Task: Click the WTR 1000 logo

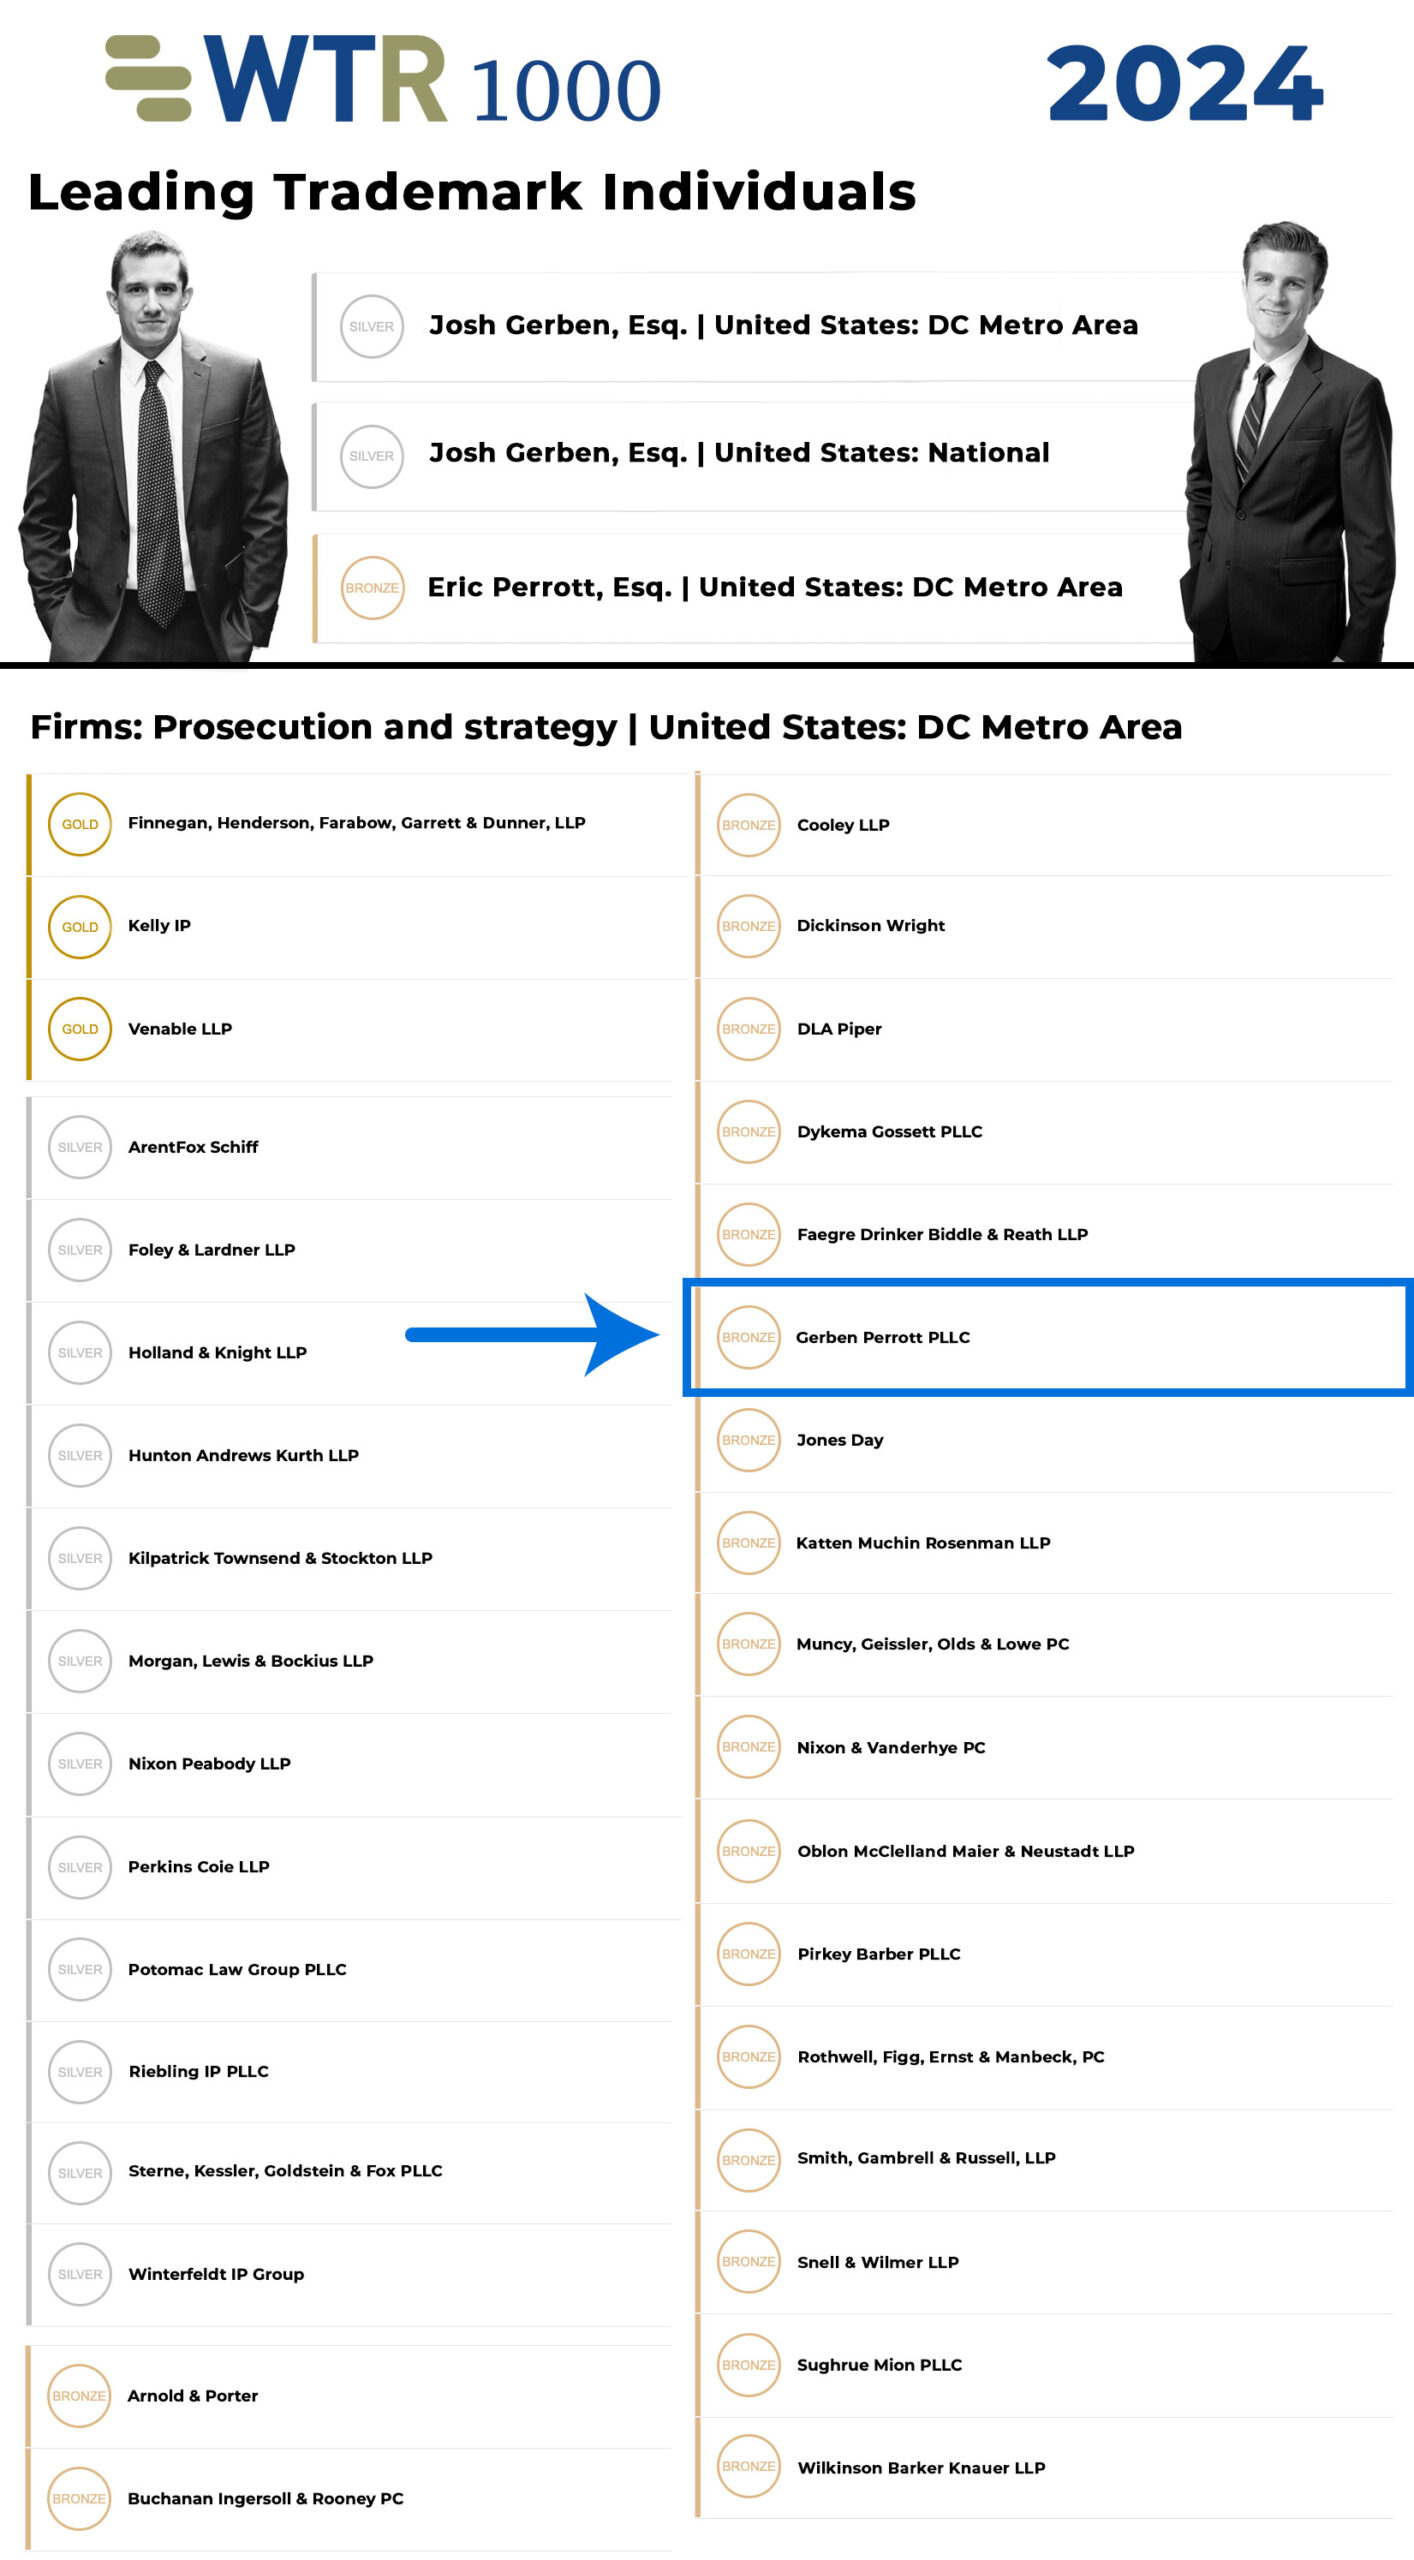Action: [x=383, y=80]
